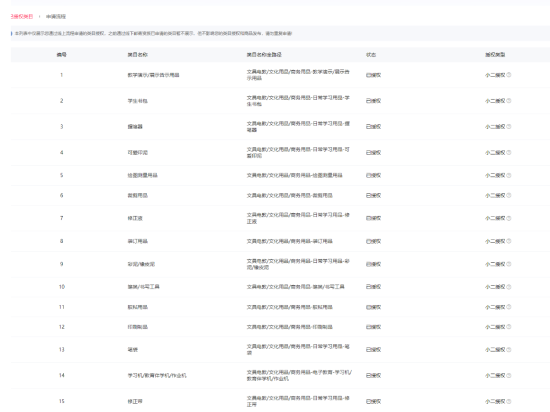Click the 授权类型 column header
Viewport: 550px width, 412px height.
pos(495,55)
